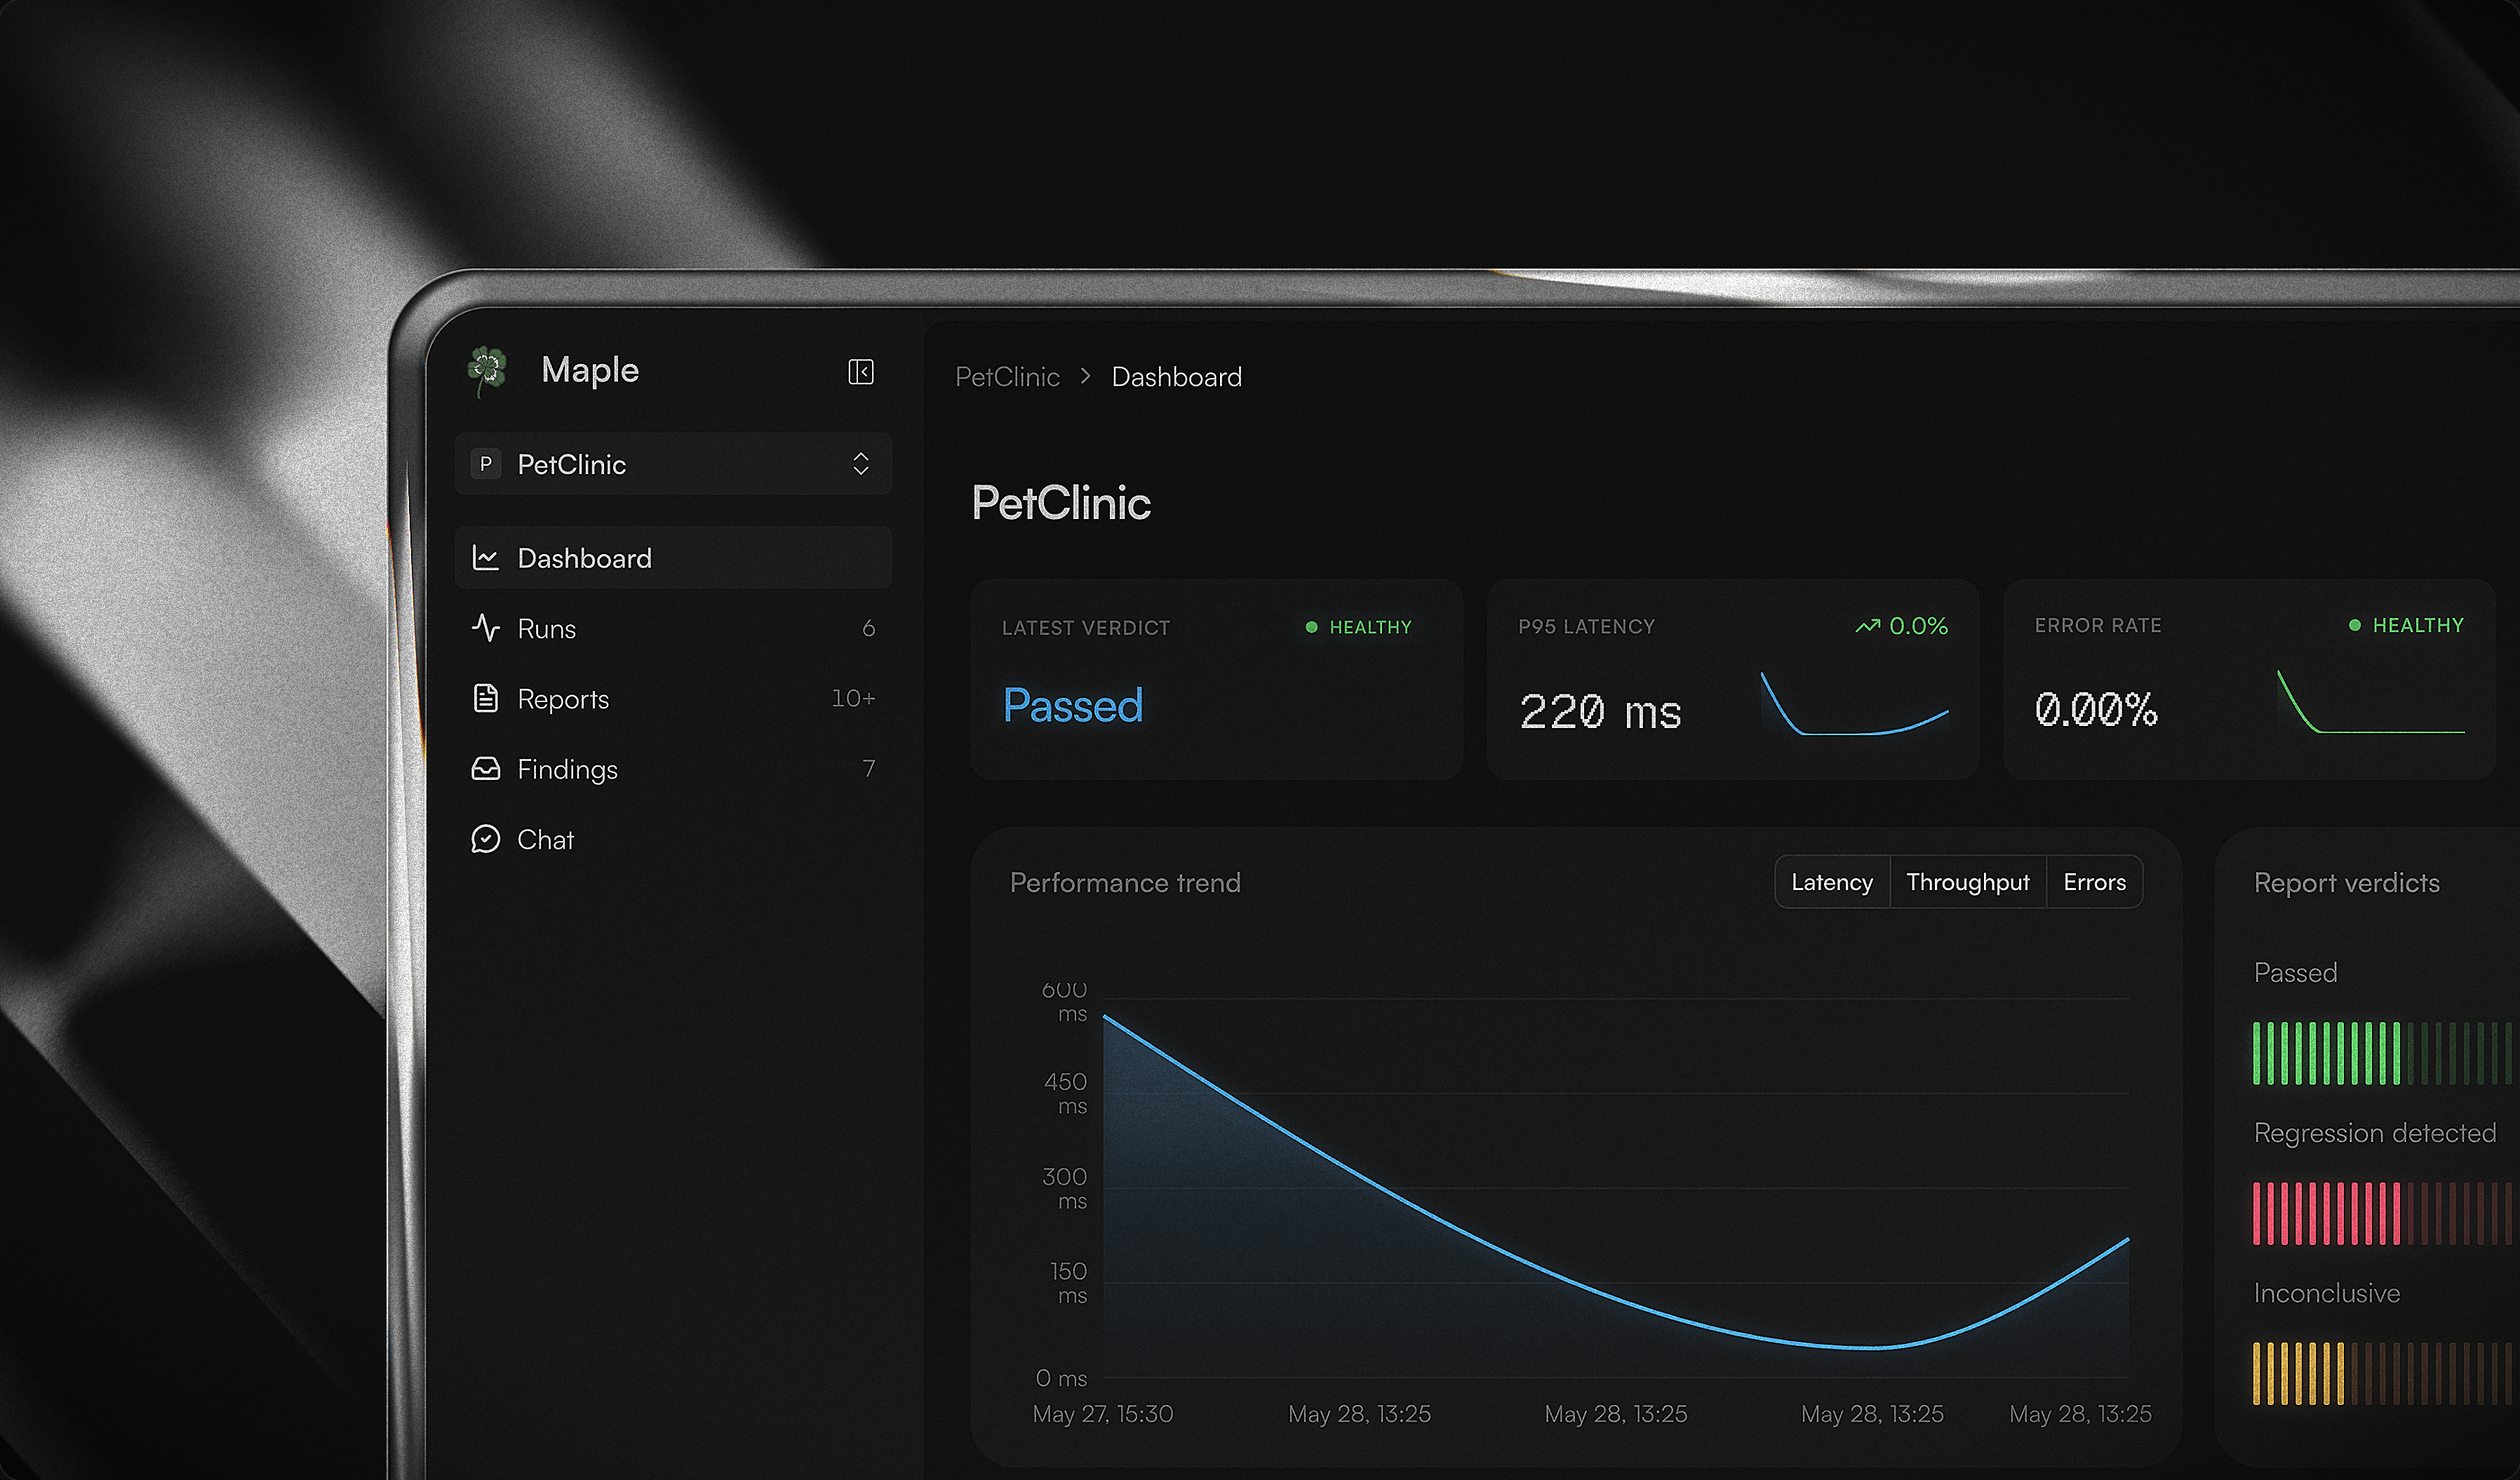Click the Runs count badge 6
Viewport: 2520px width, 1480px height.
click(868, 628)
